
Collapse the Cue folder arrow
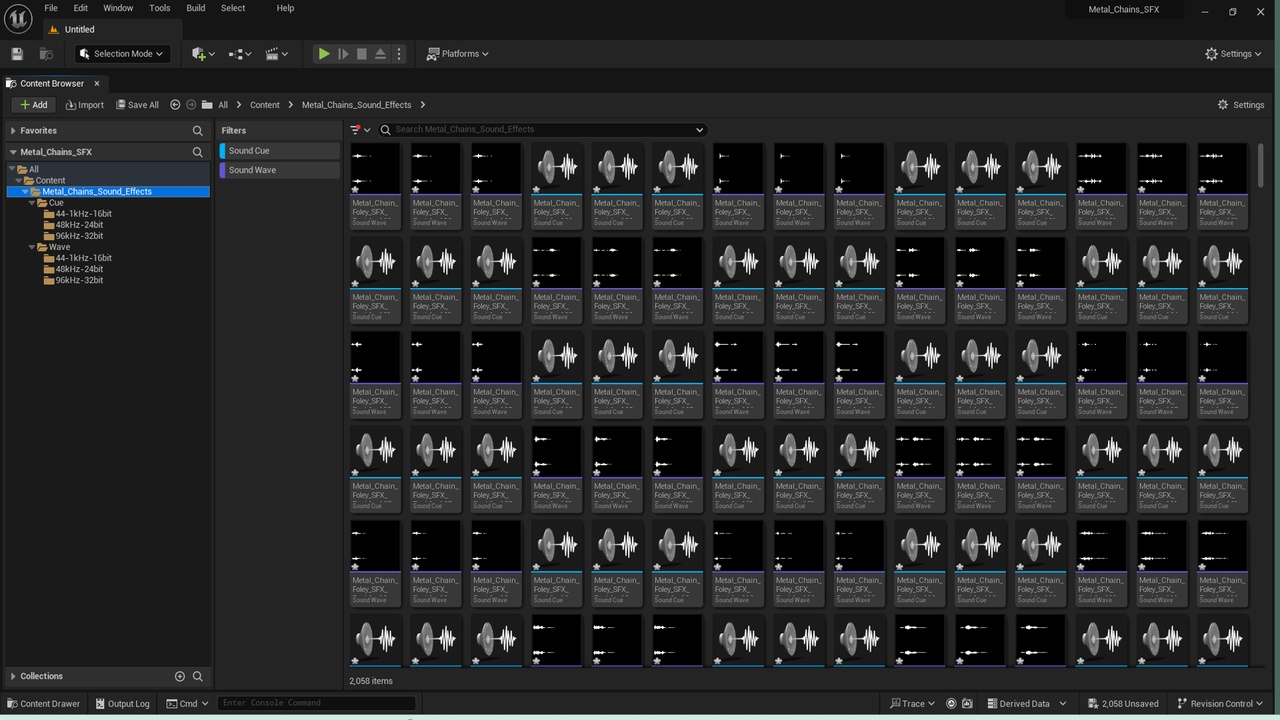click(x=32, y=202)
